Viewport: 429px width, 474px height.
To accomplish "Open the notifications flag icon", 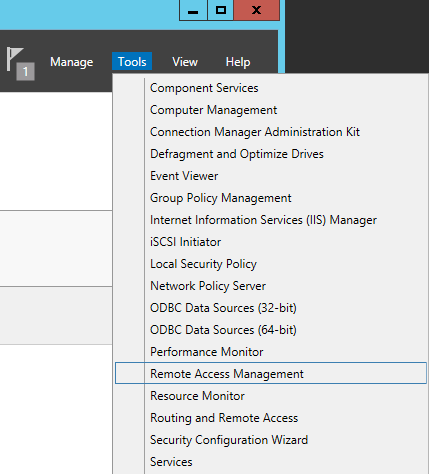I will tap(19, 63).
